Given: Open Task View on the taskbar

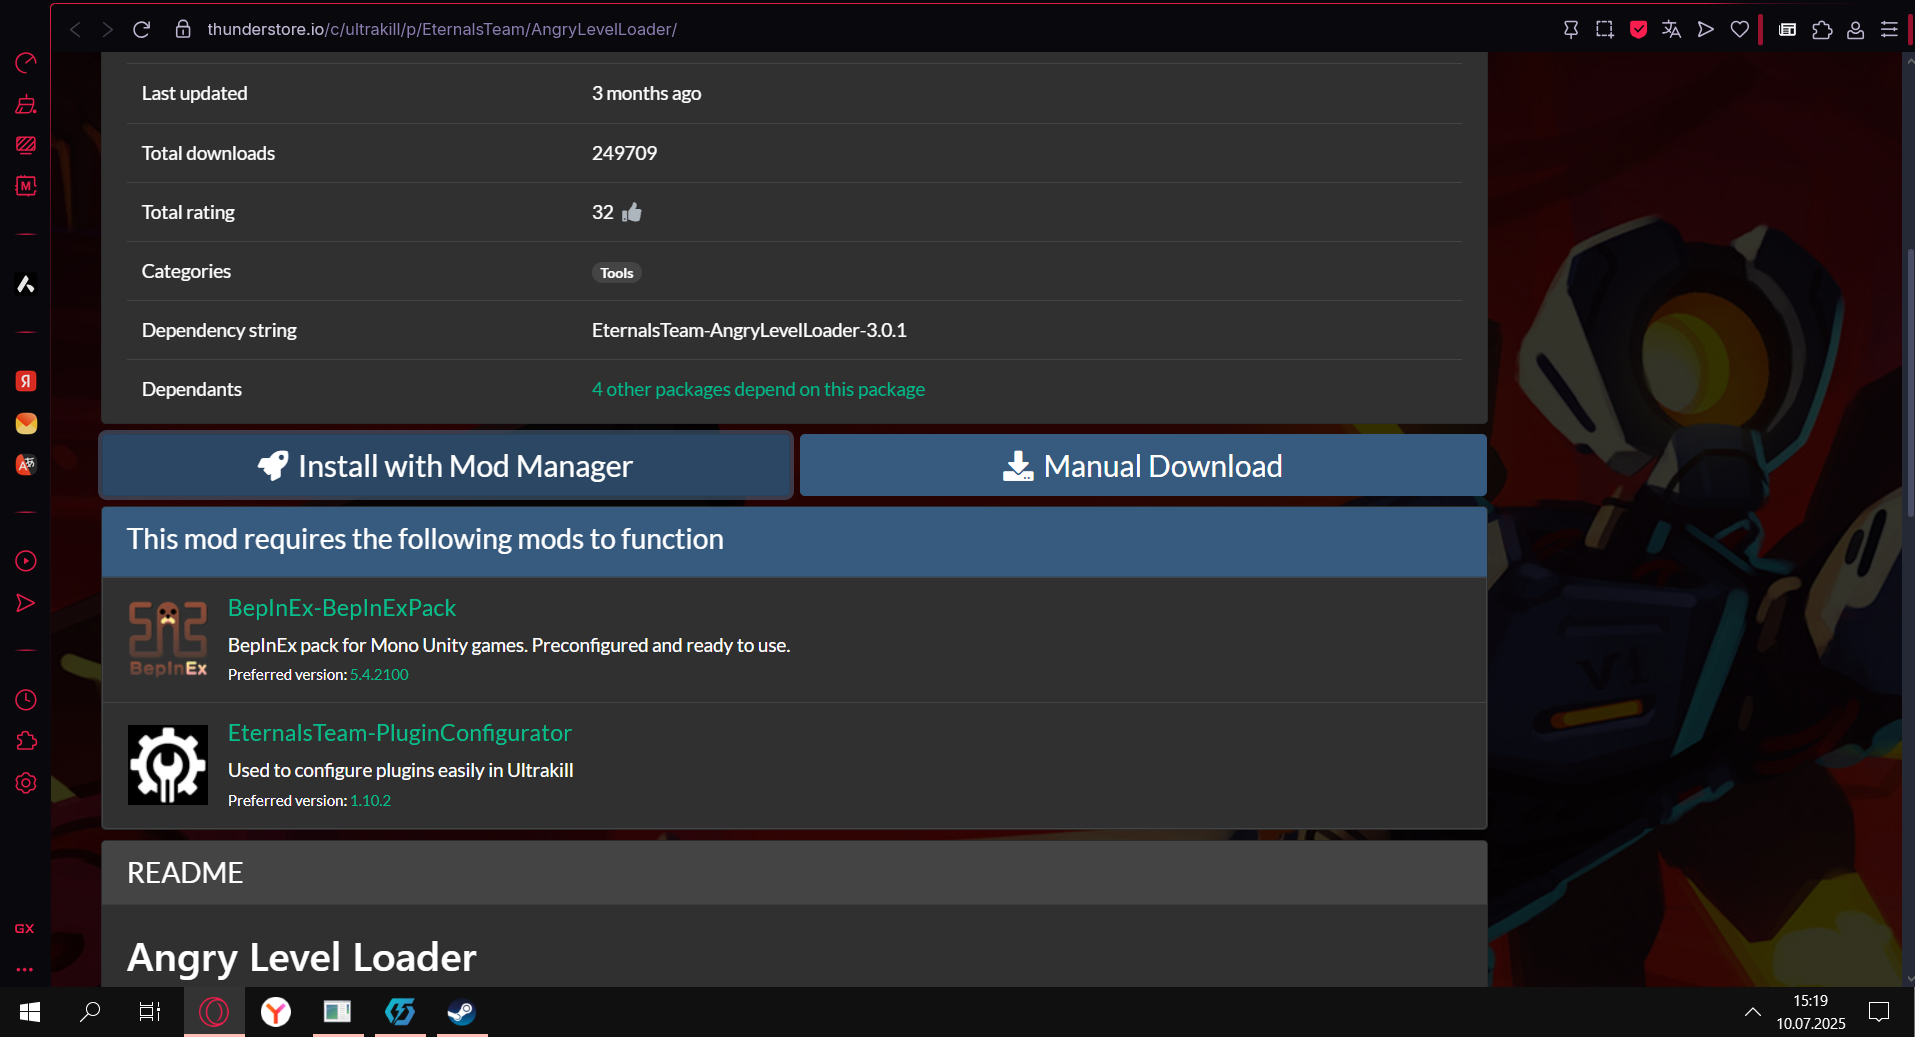Looking at the screenshot, I should point(149,1012).
